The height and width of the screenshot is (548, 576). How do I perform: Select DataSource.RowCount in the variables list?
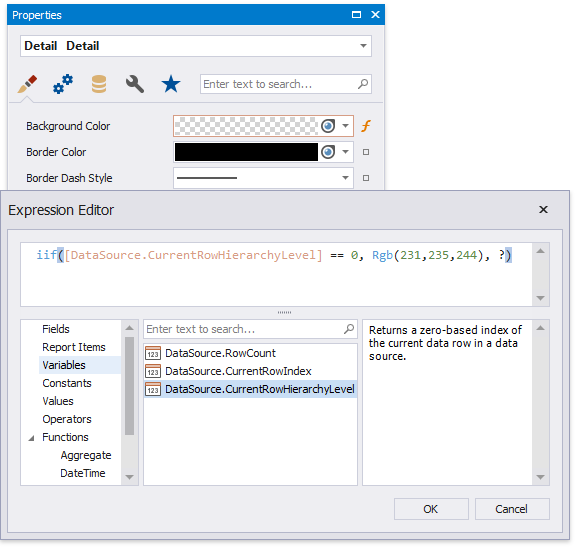coord(250,353)
